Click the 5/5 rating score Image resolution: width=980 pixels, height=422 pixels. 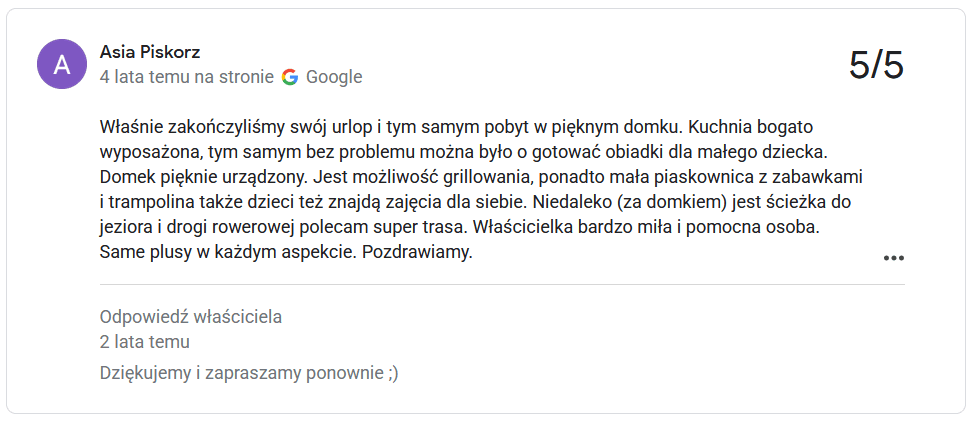coord(876,64)
